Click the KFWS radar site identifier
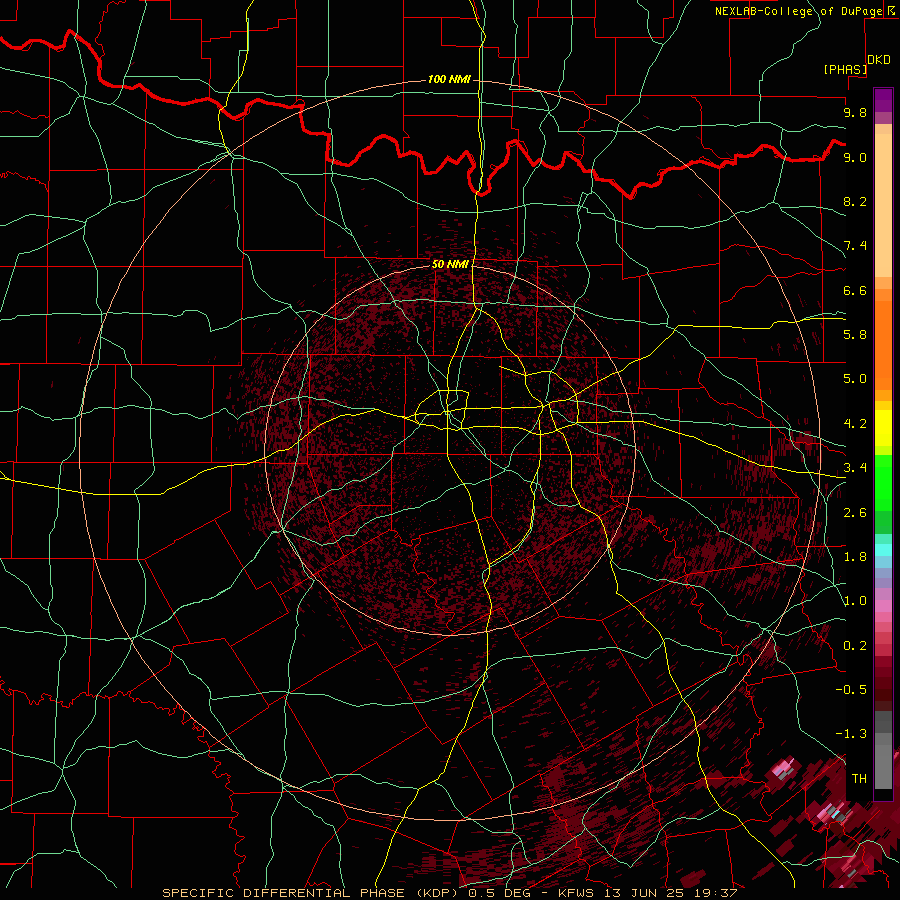 [577, 893]
